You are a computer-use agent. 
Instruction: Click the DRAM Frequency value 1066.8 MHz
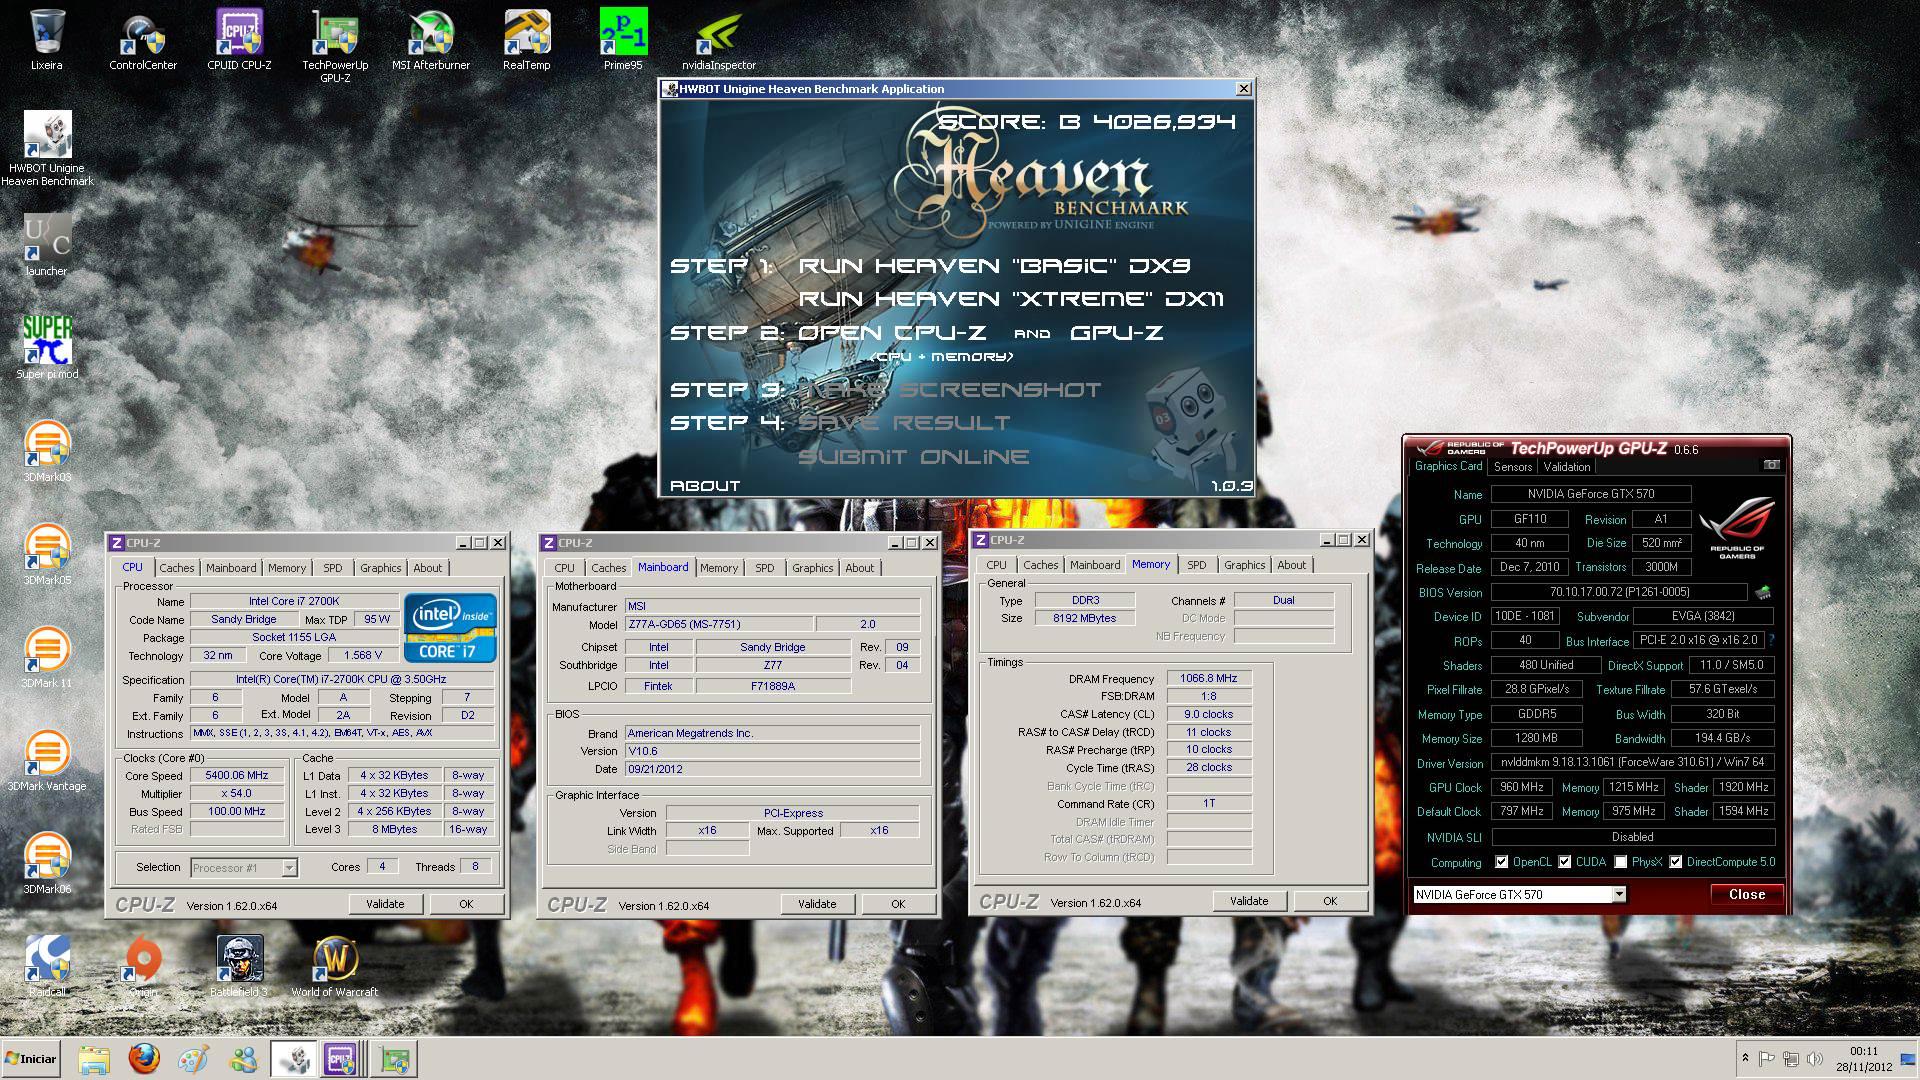pyautogui.click(x=1209, y=678)
